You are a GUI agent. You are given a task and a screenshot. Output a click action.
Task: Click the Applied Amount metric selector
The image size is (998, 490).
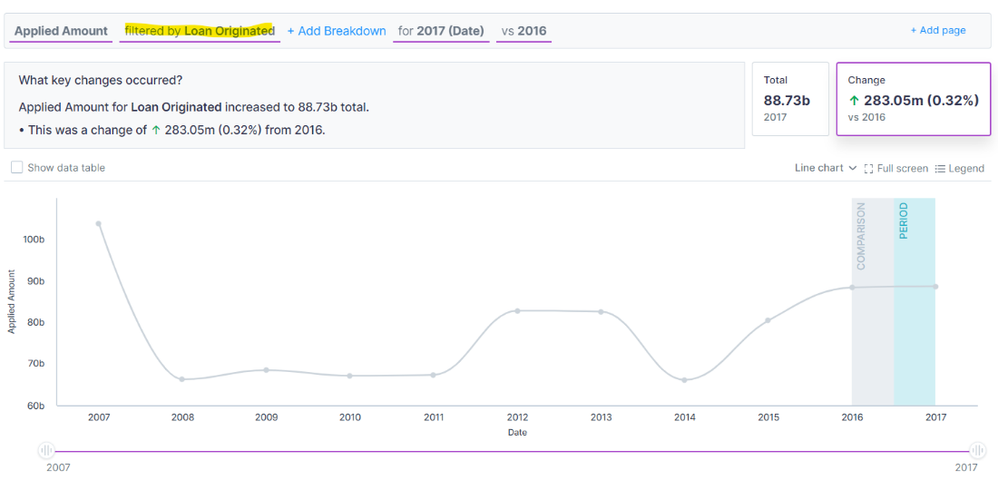[61, 31]
